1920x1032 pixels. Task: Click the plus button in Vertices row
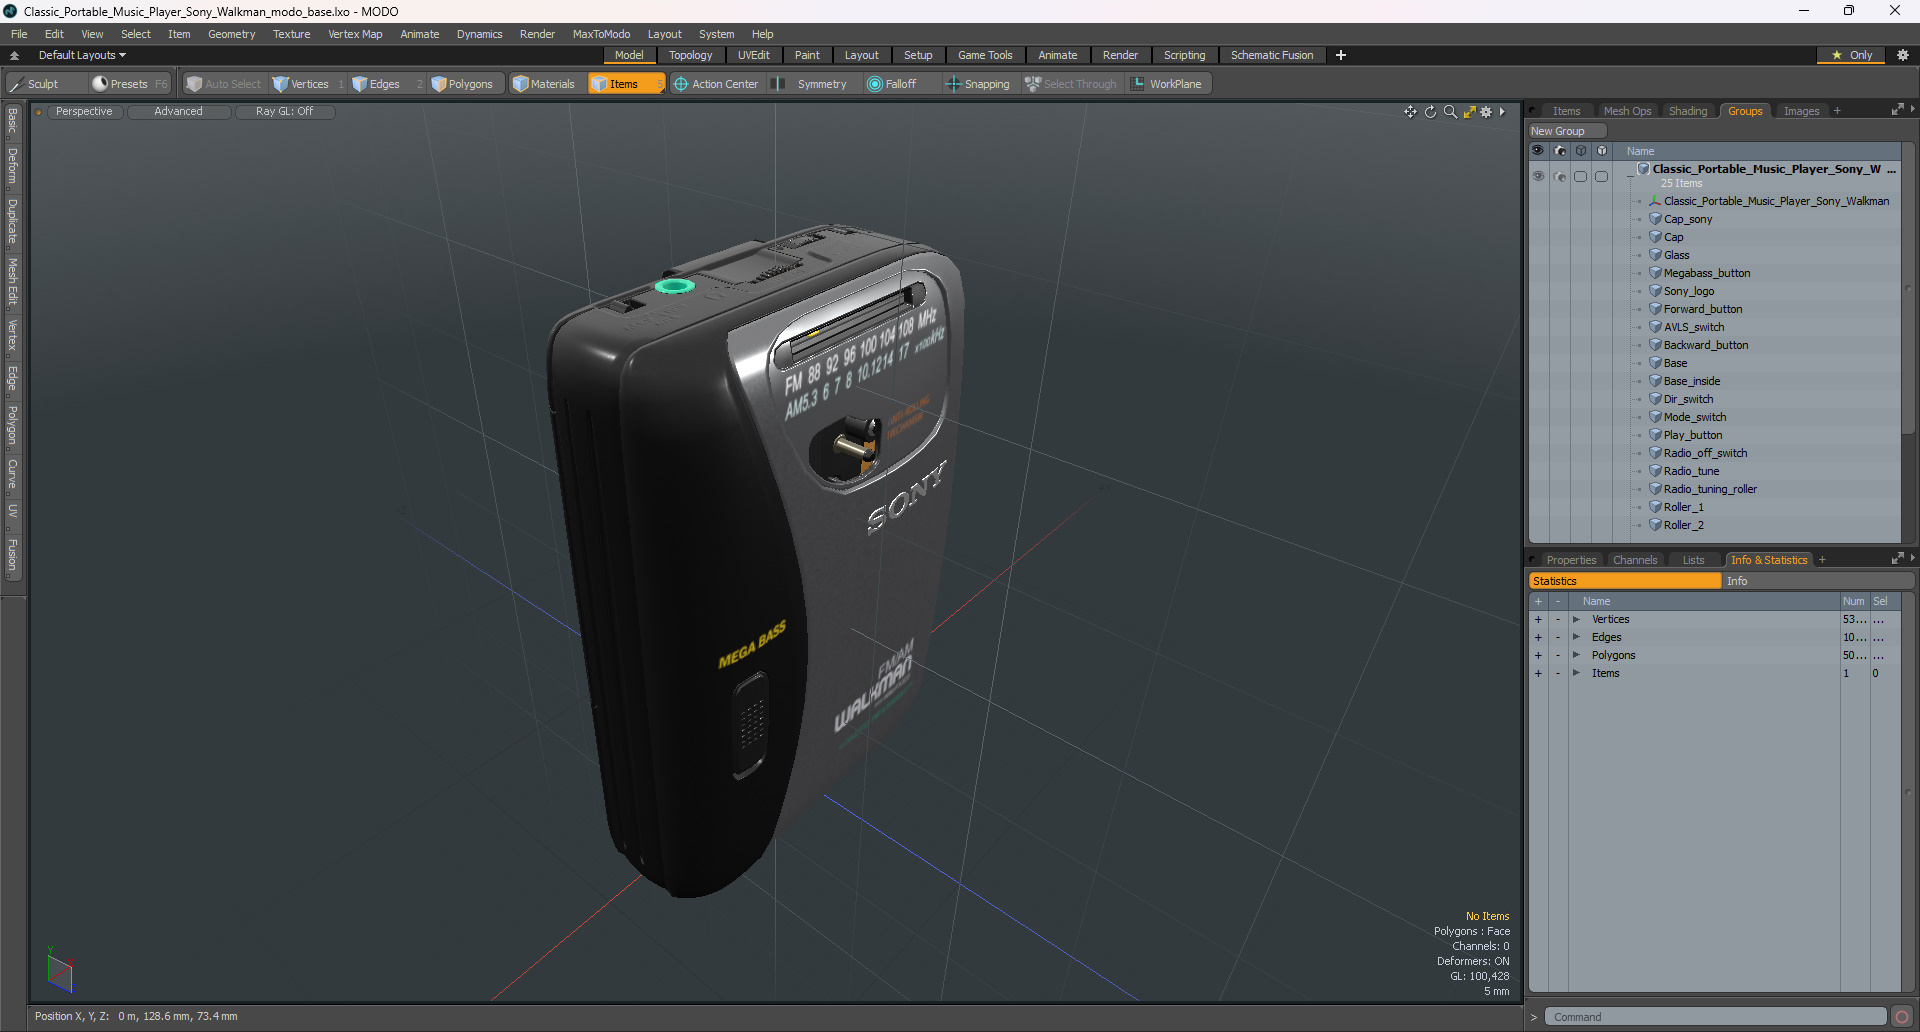click(x=1538, y=620)
